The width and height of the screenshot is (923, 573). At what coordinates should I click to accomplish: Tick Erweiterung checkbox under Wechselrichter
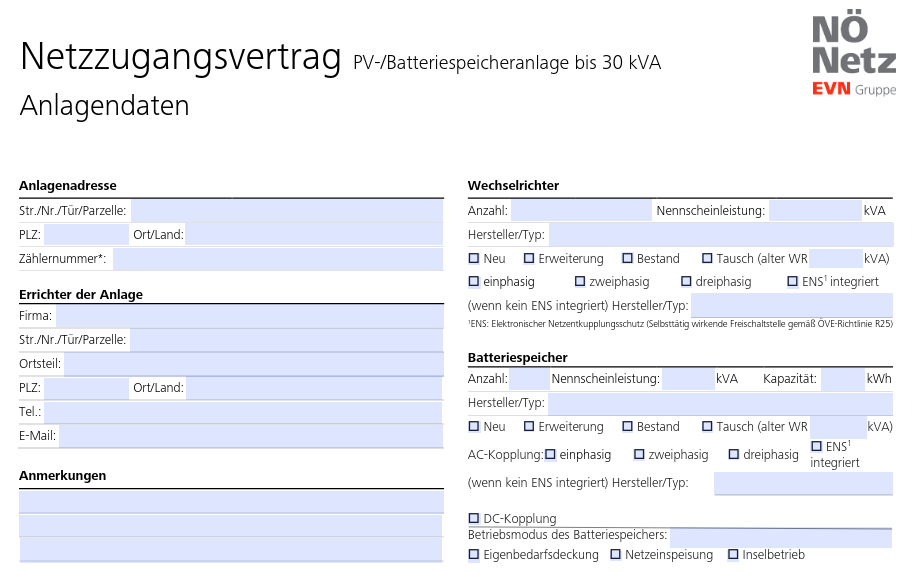coord(529,258)
